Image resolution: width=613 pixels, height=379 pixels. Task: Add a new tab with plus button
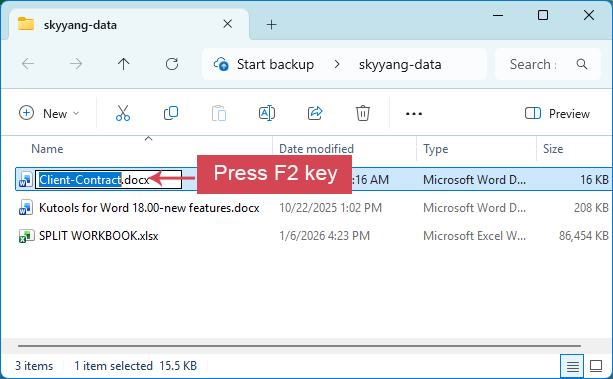(x=271, y=25)
